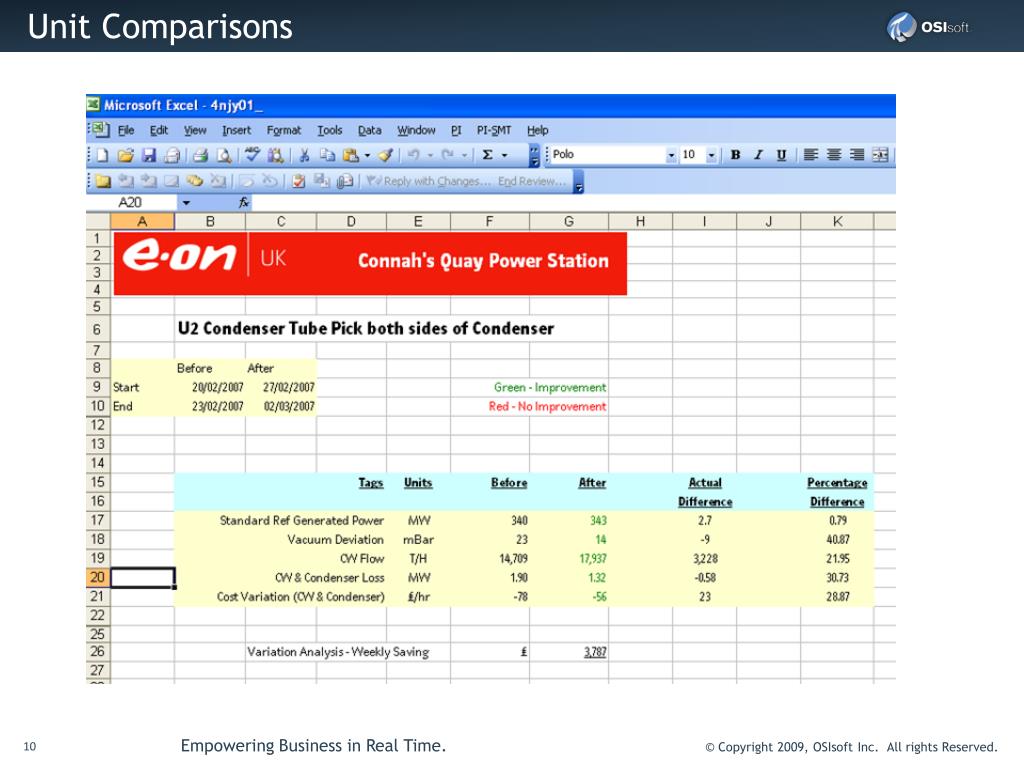Click the fx insert function icon

click(x=244, y=202)
